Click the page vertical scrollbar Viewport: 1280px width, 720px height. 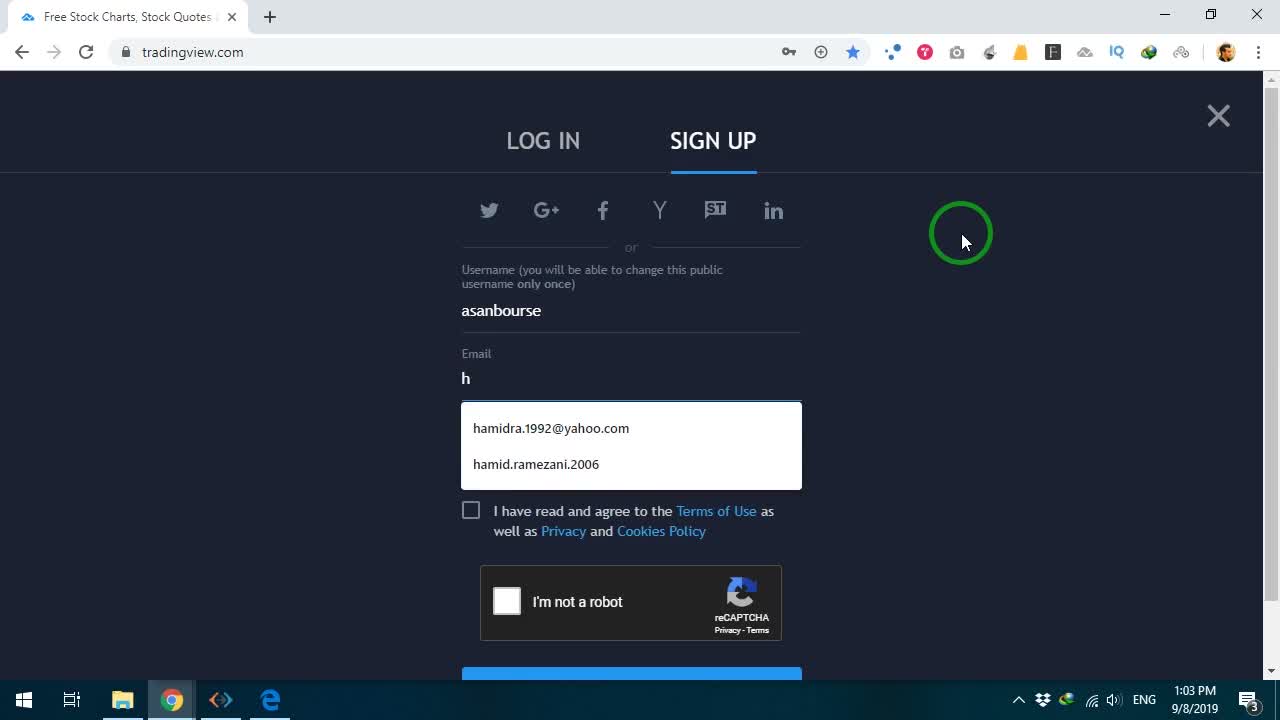point(1271,344)
